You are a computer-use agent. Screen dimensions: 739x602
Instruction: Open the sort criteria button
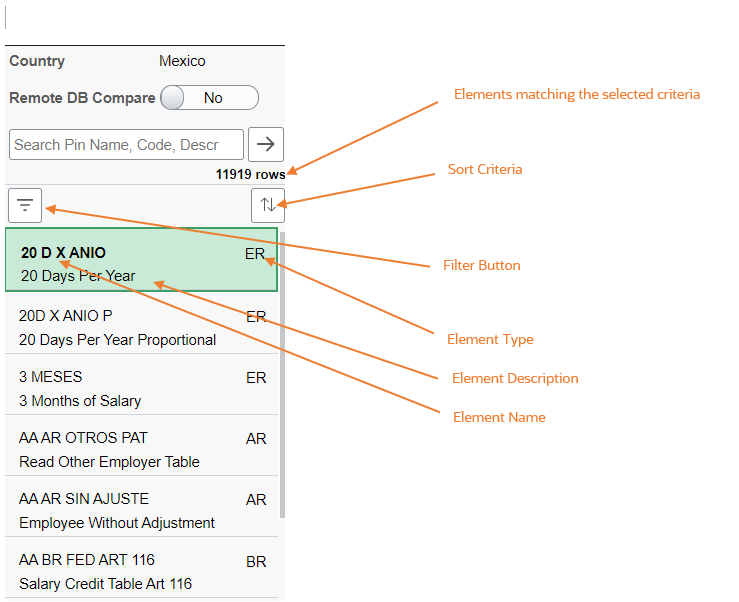[x=267, y=205]
